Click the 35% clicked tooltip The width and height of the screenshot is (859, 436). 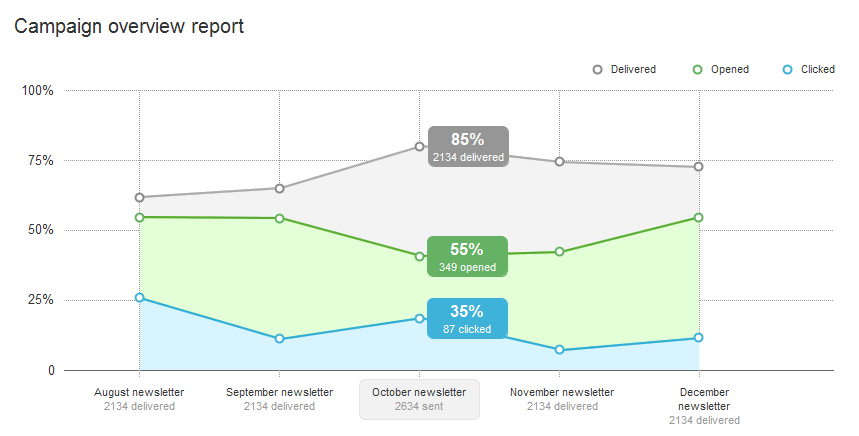click(468, 318)
